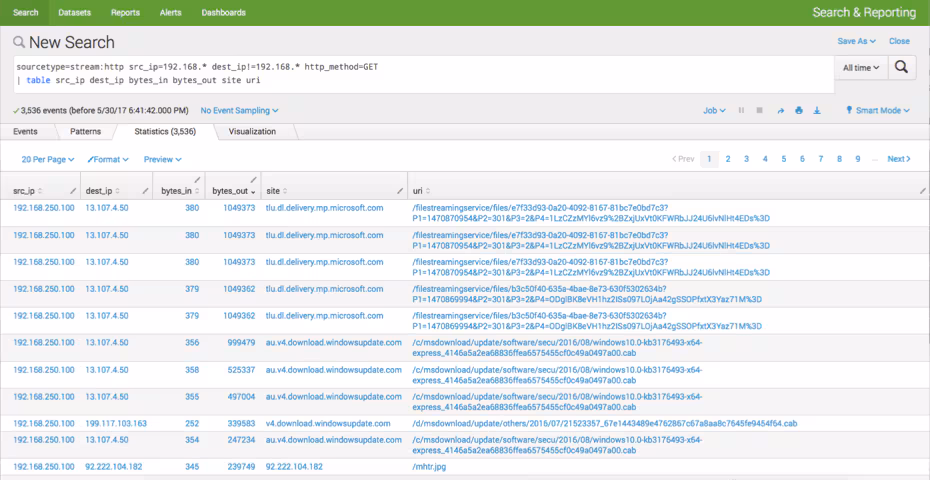Sort the table by bytes_in column
This screenshot has height=480, width=930.
pos(176,190)
